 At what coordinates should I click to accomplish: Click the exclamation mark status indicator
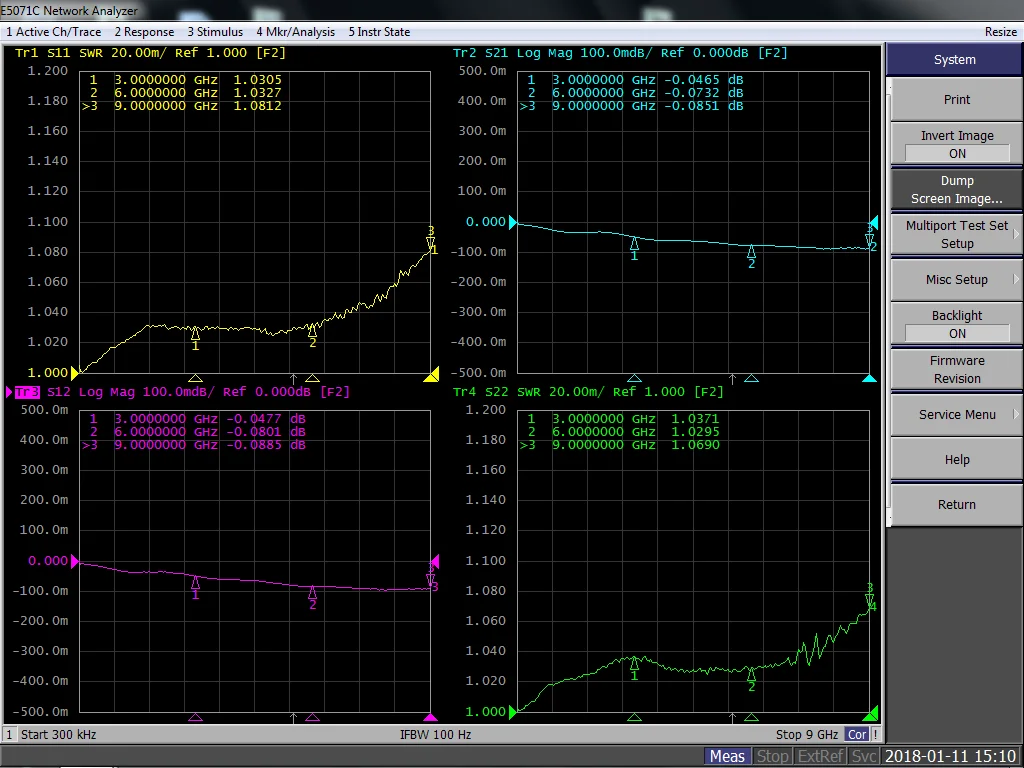click(x=876, y=735)
